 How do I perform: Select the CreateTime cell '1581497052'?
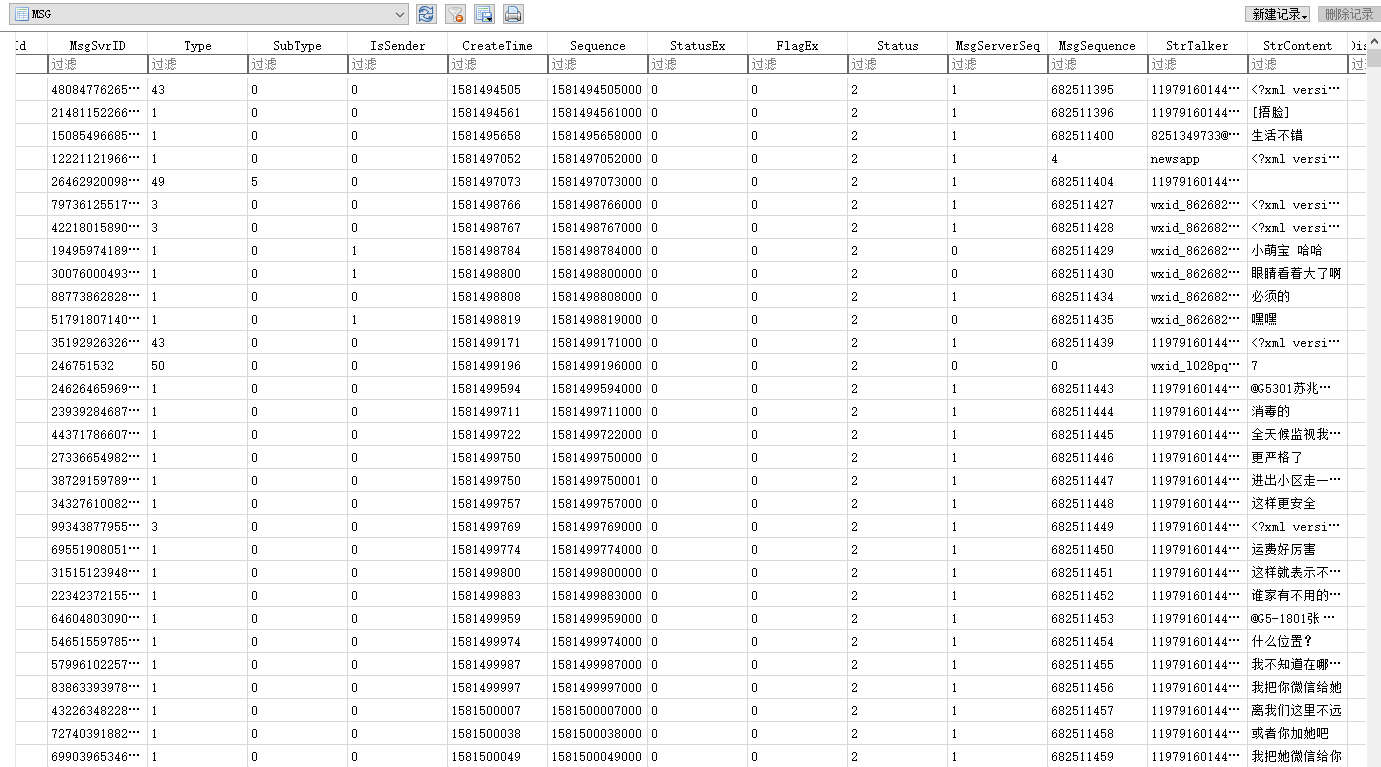498,159
